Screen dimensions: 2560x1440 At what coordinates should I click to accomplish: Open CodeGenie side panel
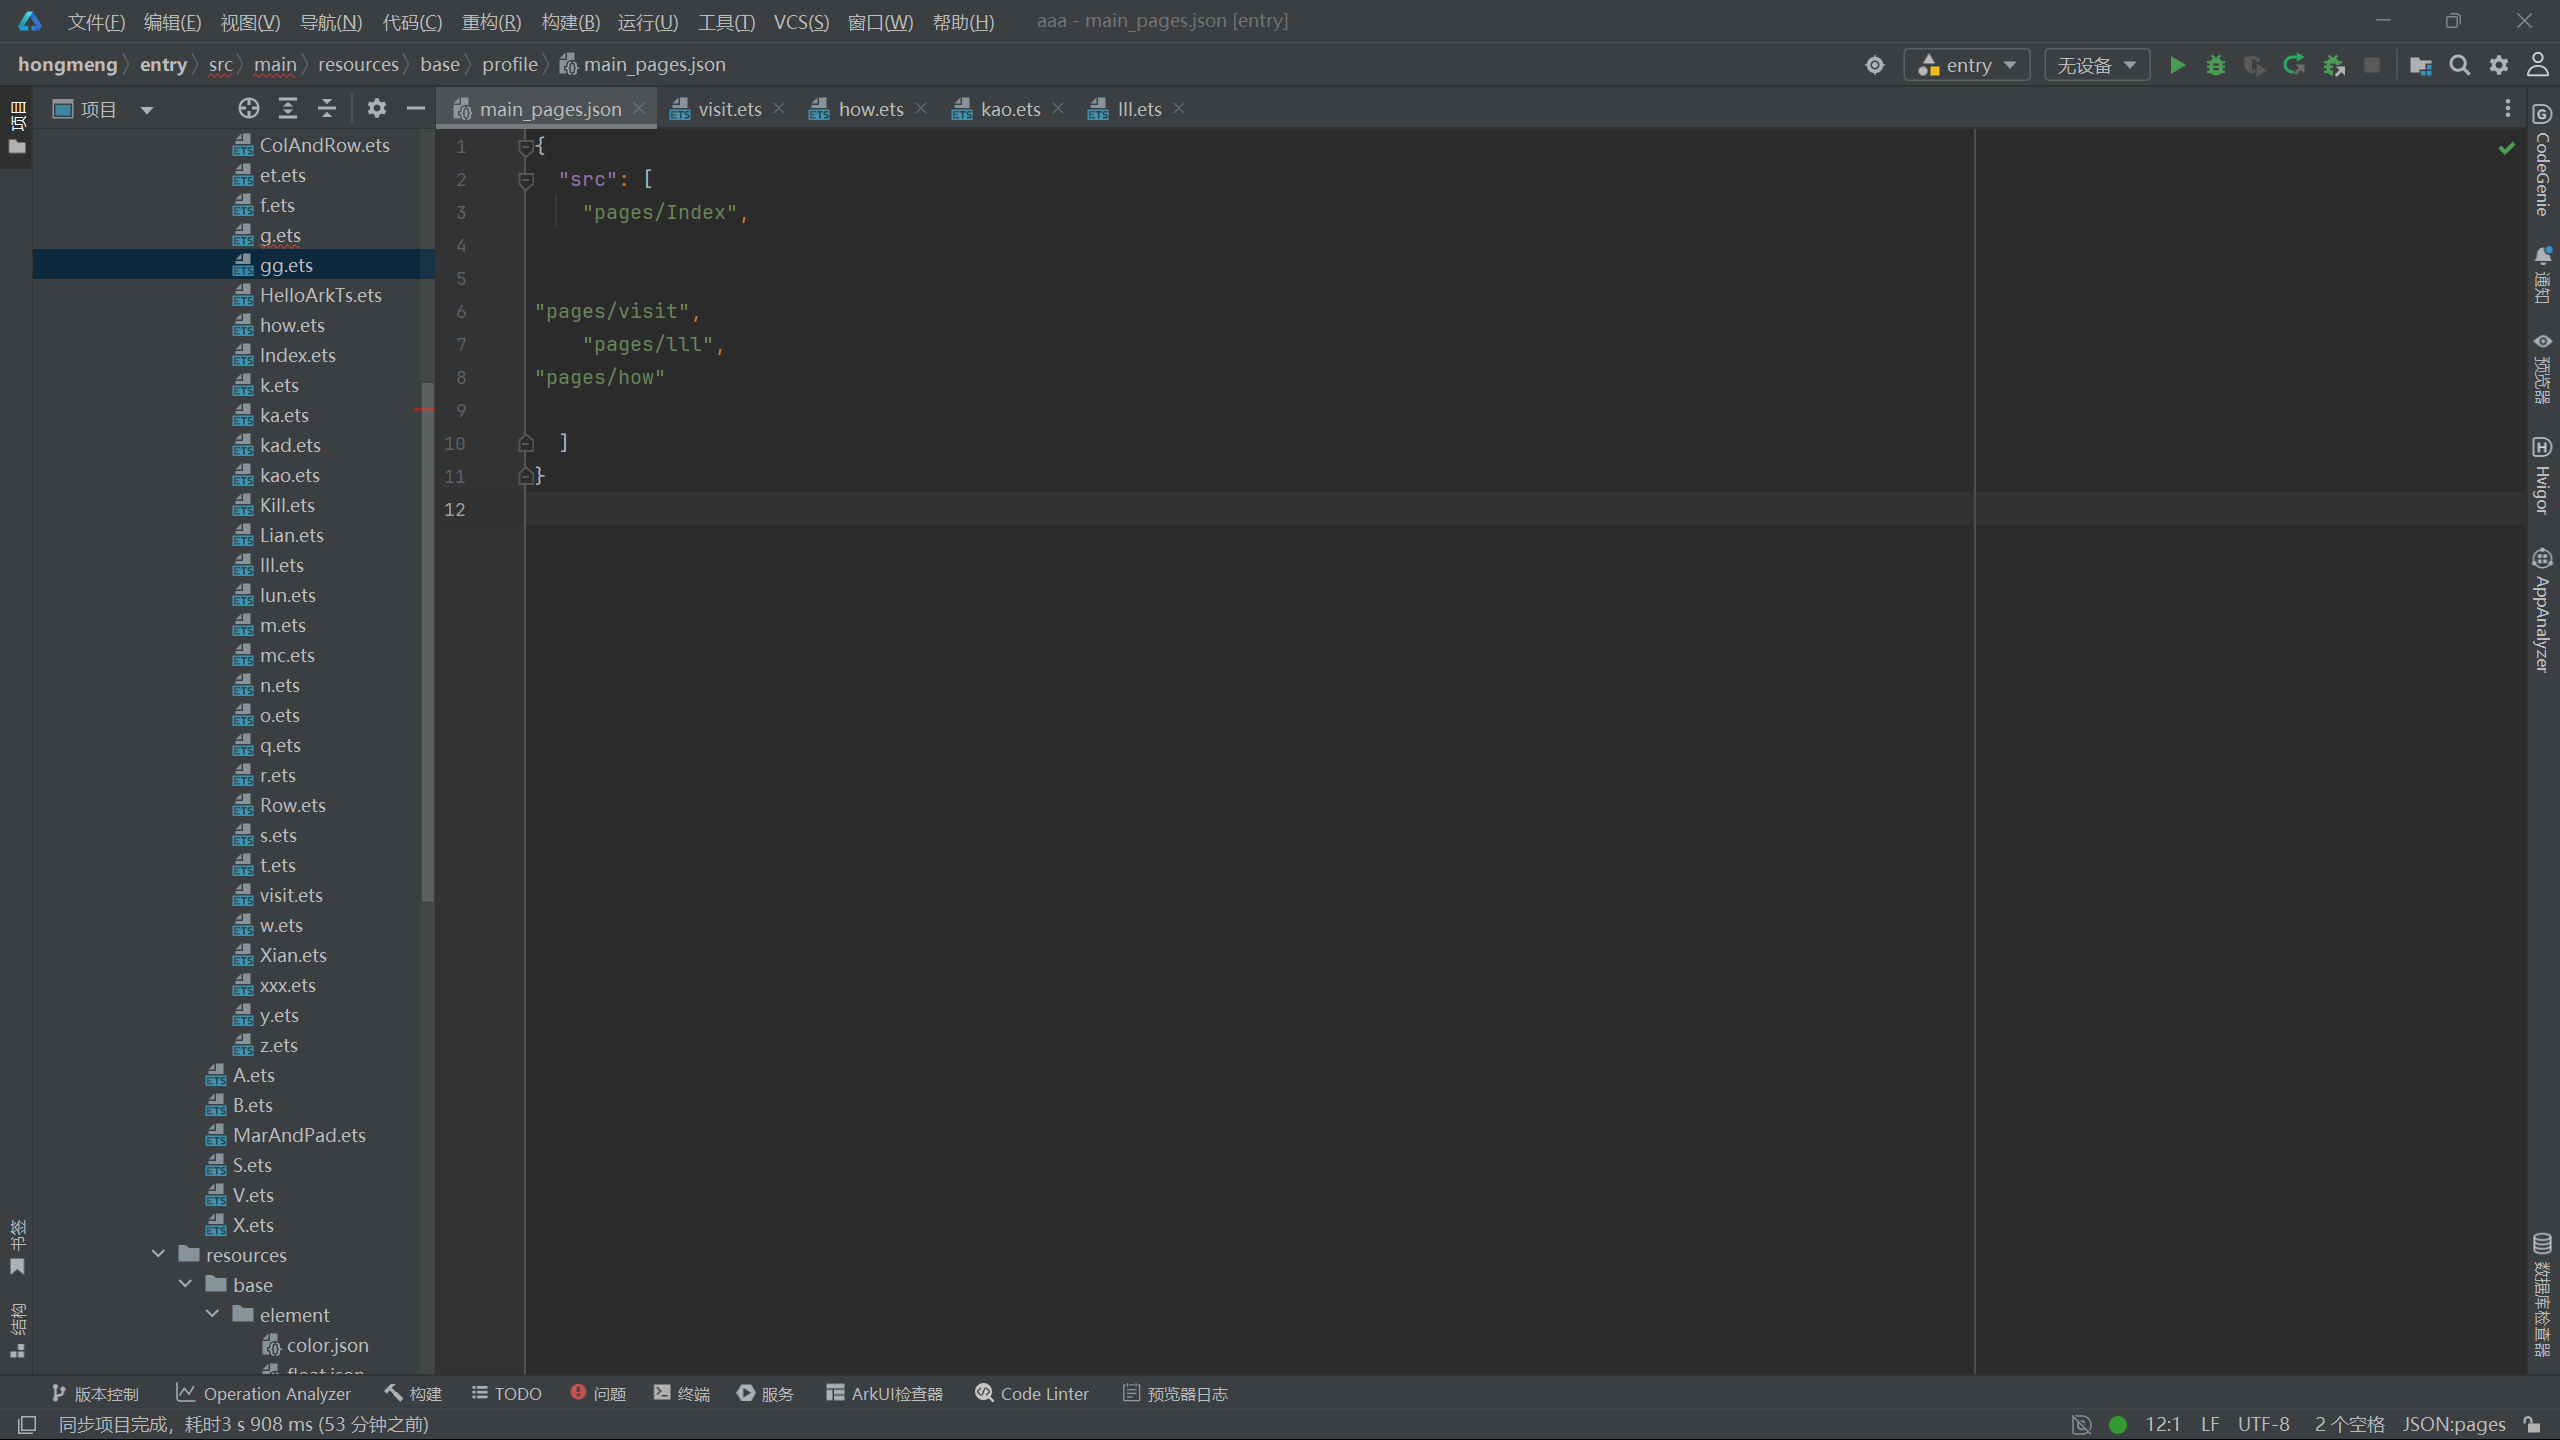pyautogui.click(x=2543, y=160)
